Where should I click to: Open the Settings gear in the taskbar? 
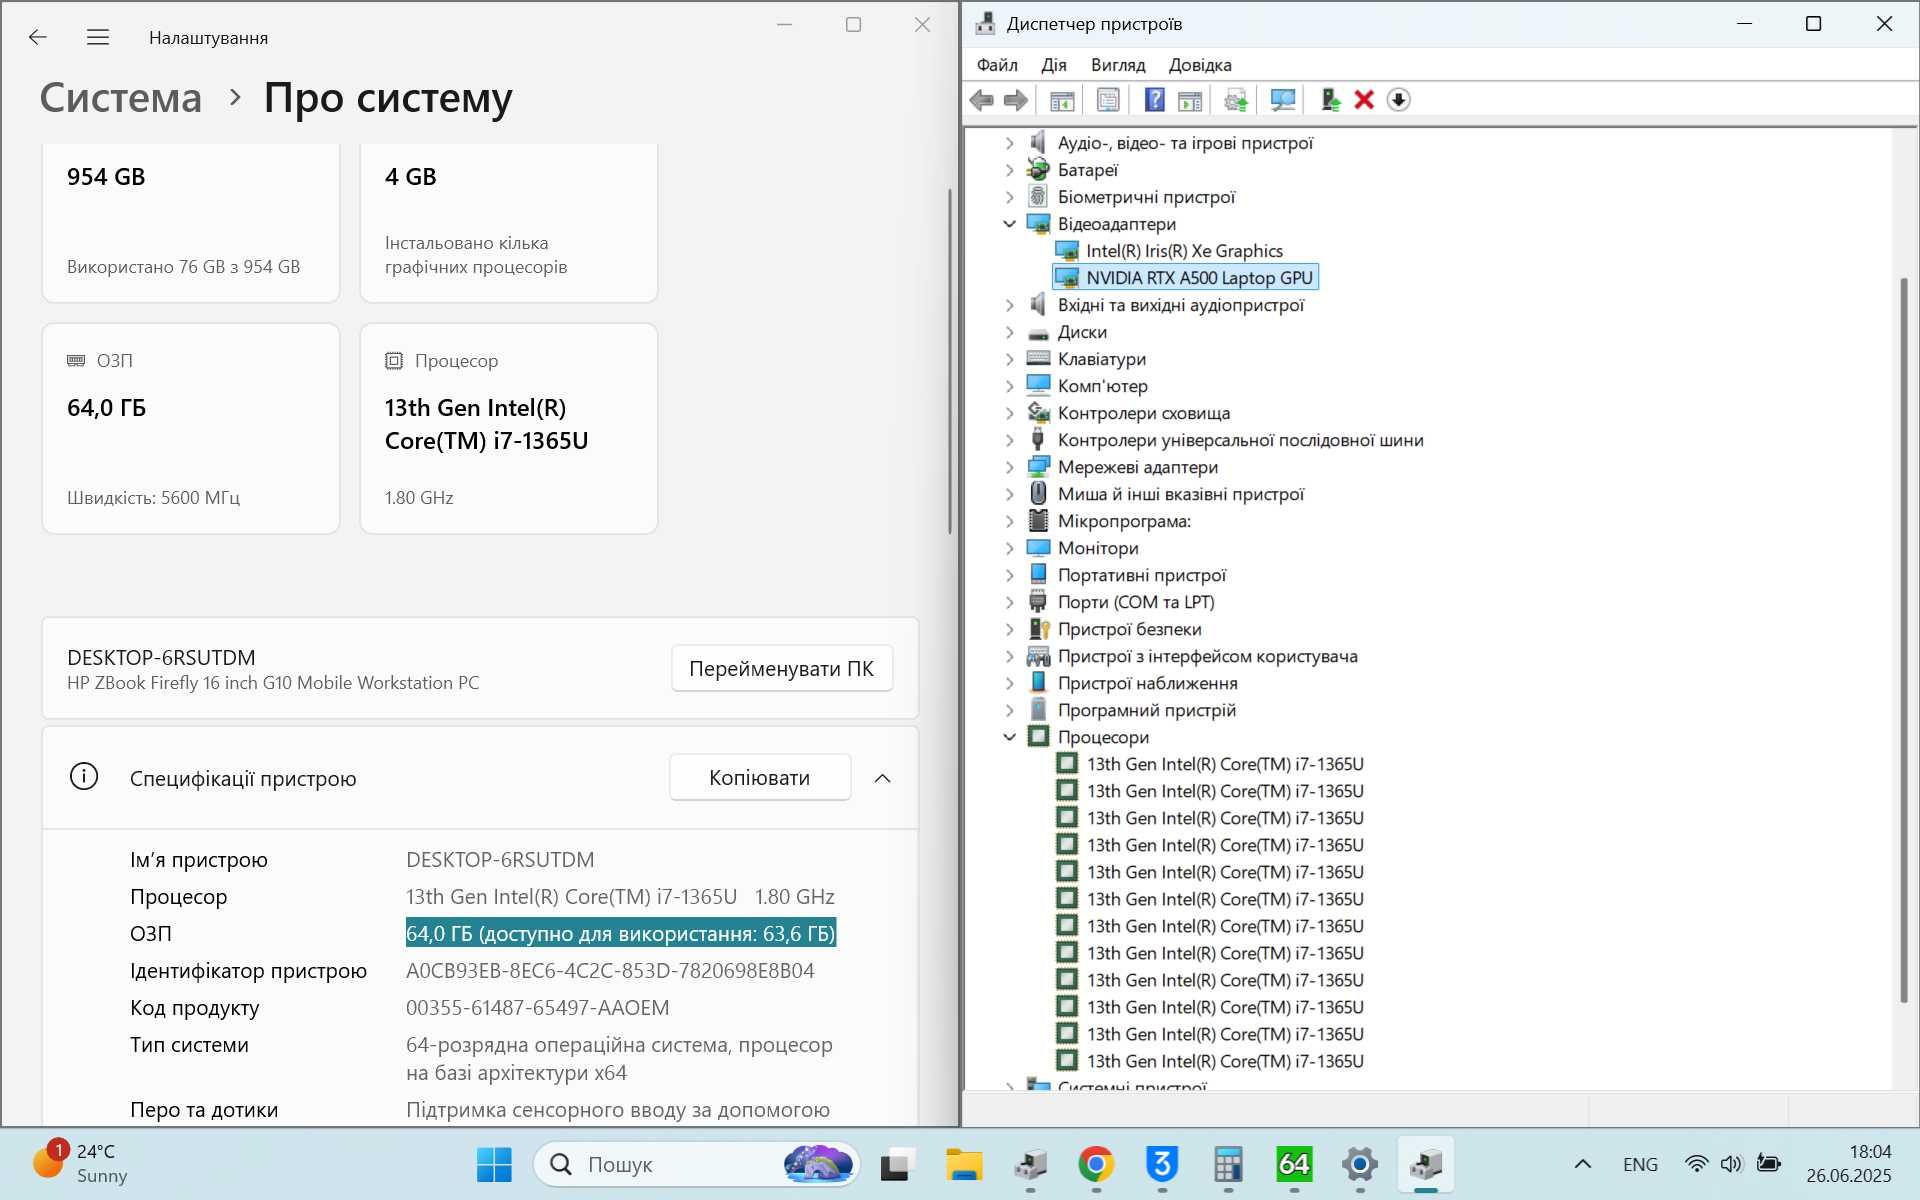1360,1164
